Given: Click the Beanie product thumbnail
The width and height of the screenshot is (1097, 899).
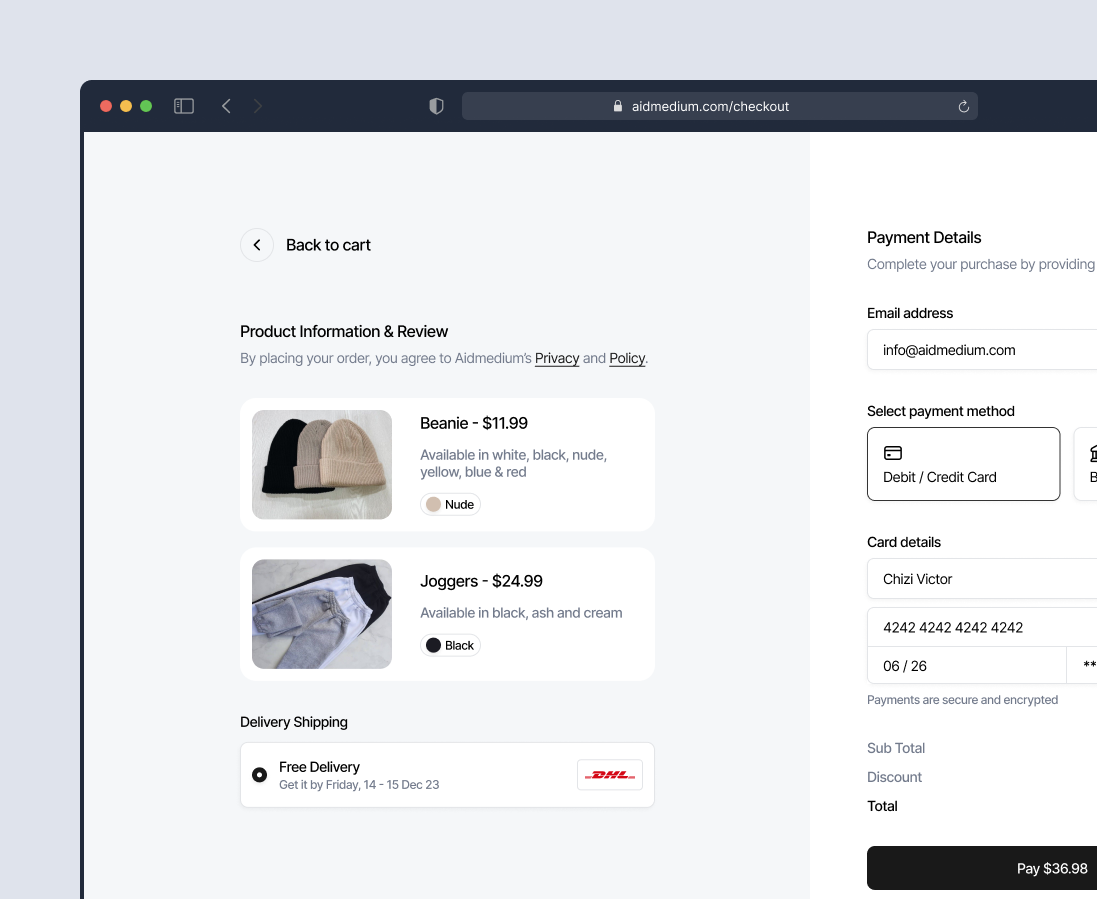Looking at the screenshot, I should (x=322, y=465).
